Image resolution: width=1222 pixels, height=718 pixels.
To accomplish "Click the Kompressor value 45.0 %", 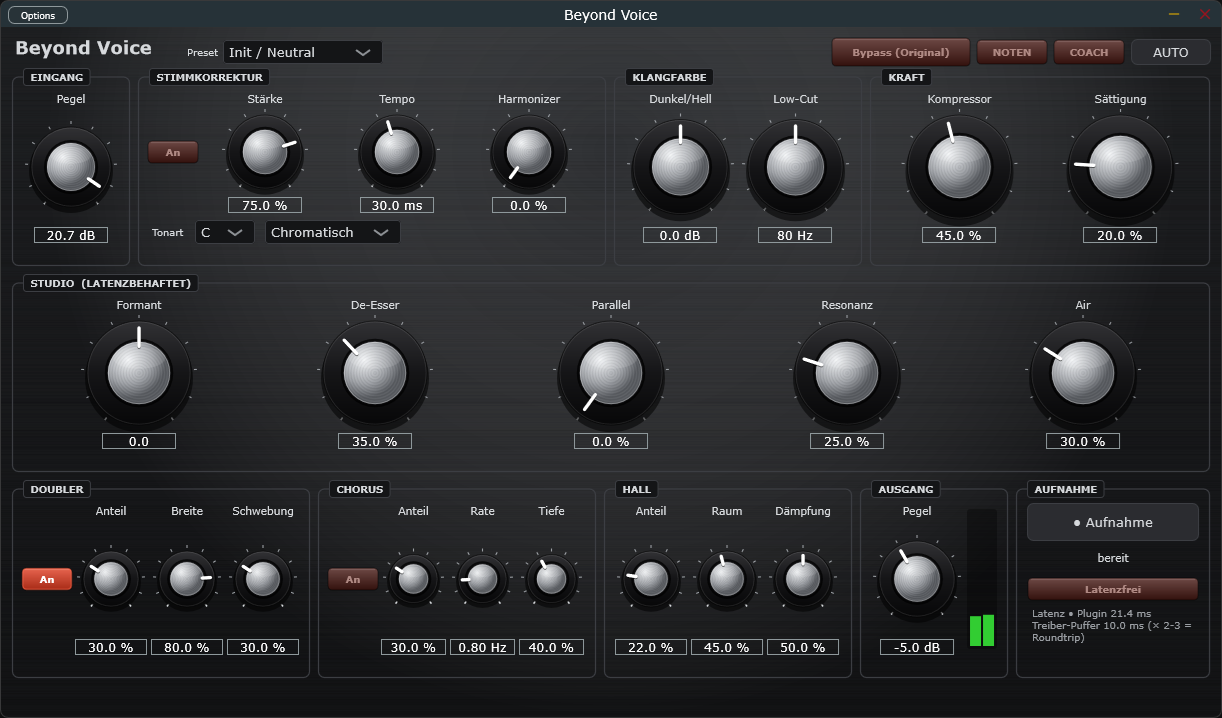I will tap(960, 235).
